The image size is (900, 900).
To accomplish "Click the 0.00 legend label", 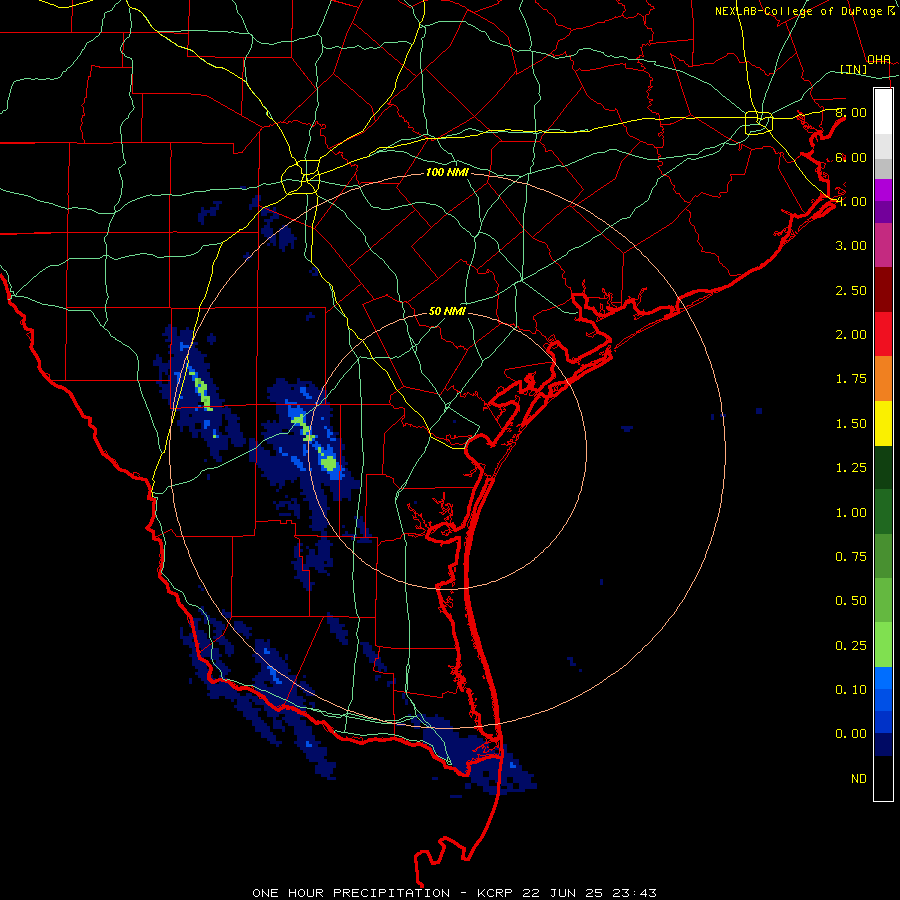I will click(x=851, y=734).
